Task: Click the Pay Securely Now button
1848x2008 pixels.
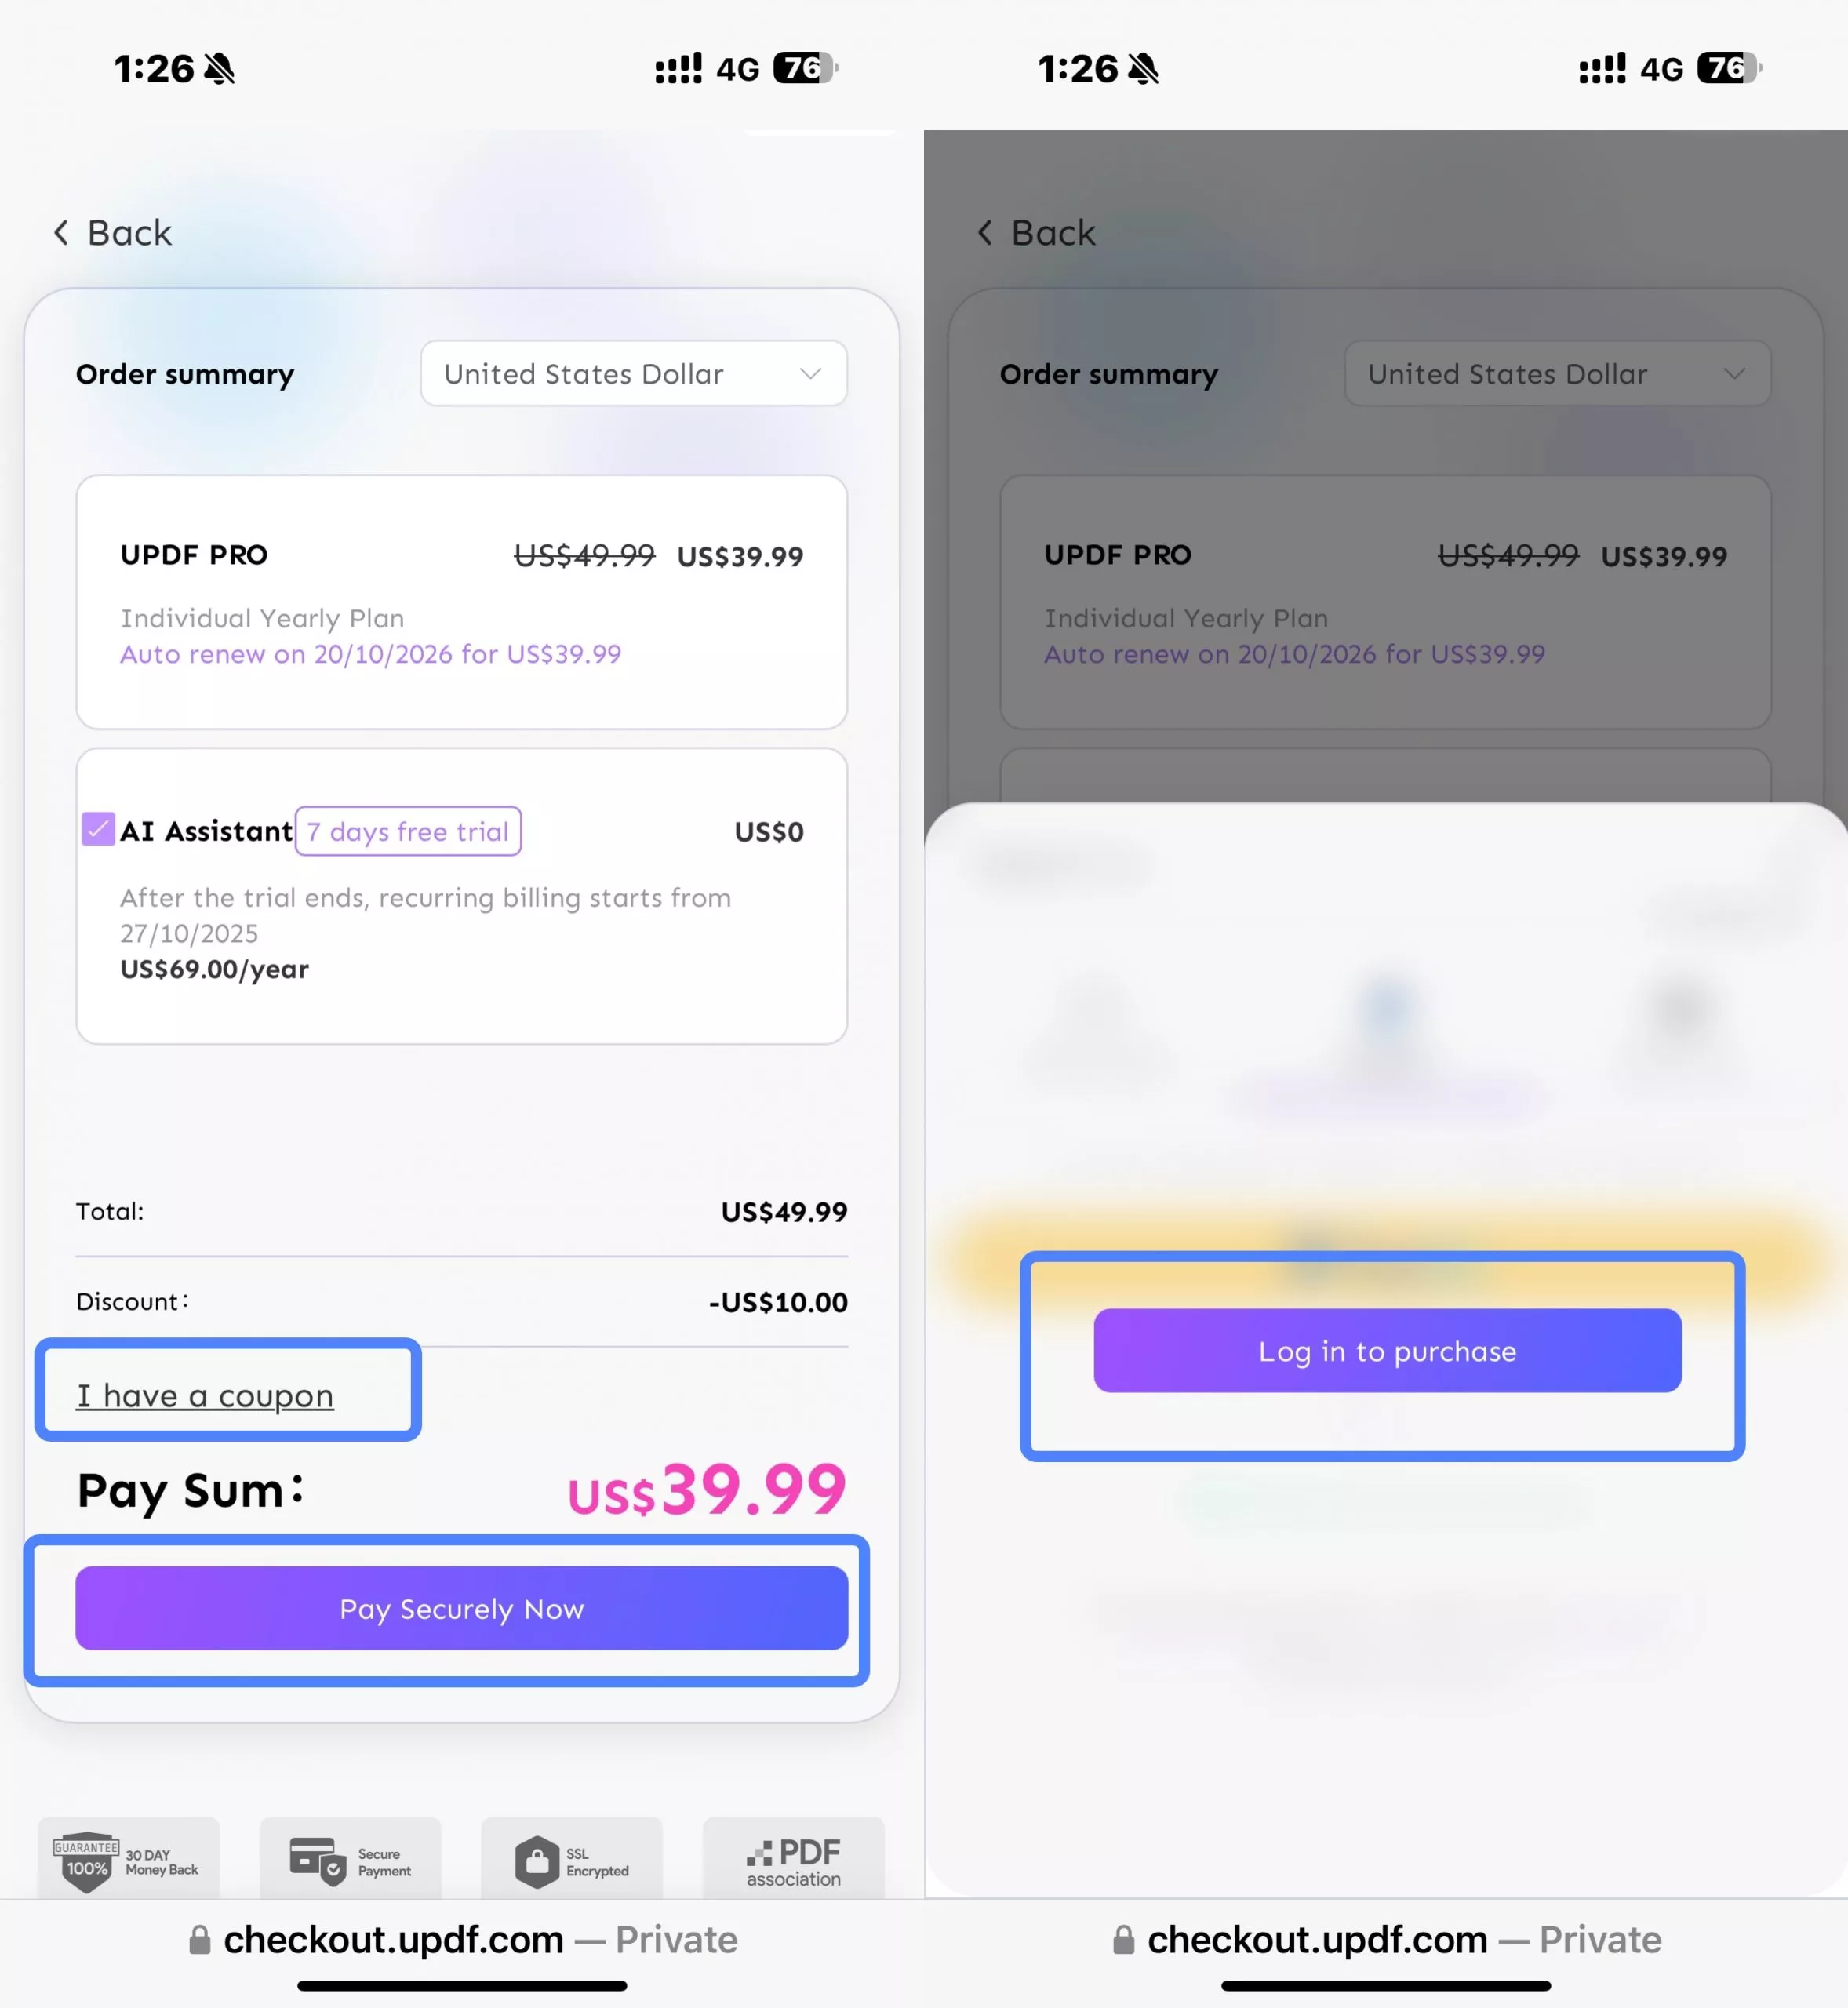Action: 462,1608
